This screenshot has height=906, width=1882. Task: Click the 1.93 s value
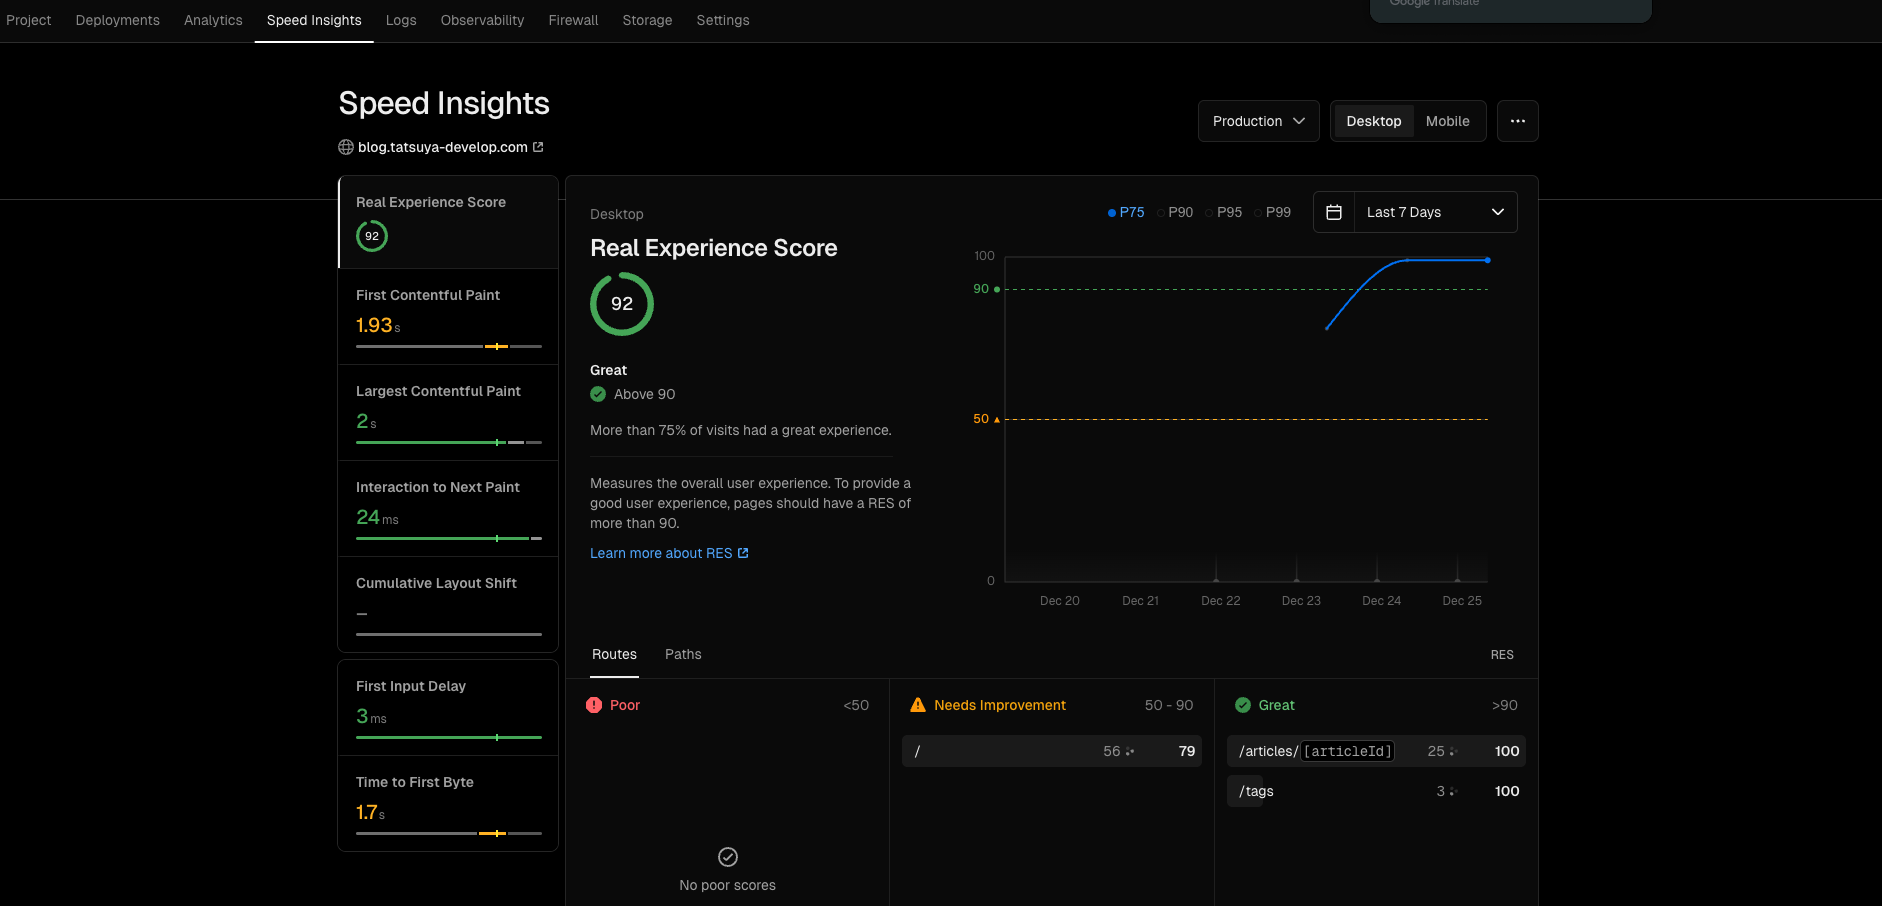point(378,325)
